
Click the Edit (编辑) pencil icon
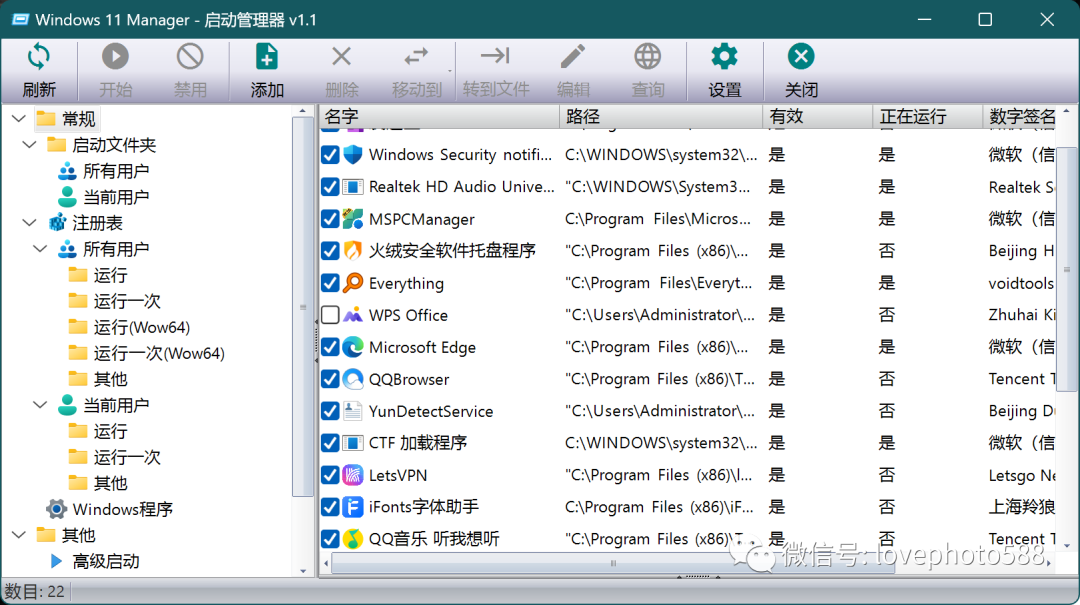coord(573,57)
